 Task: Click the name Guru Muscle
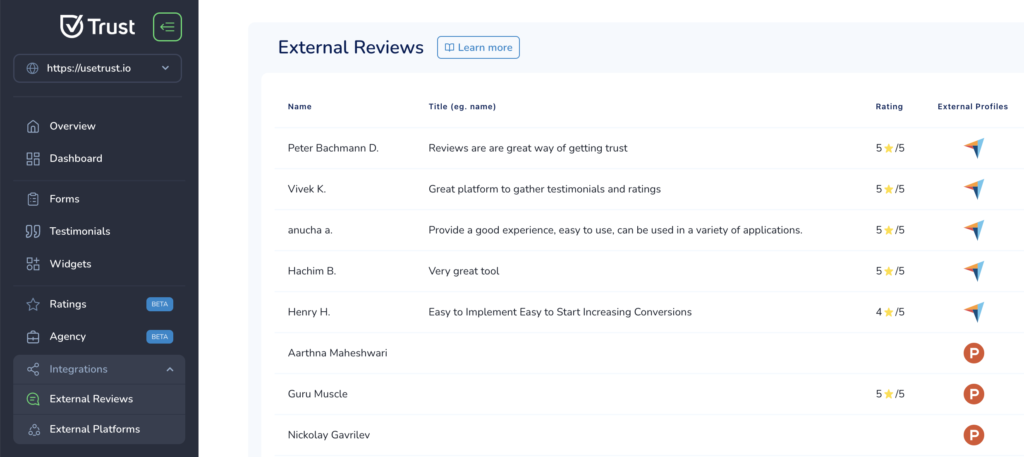(x=317, y=394)
